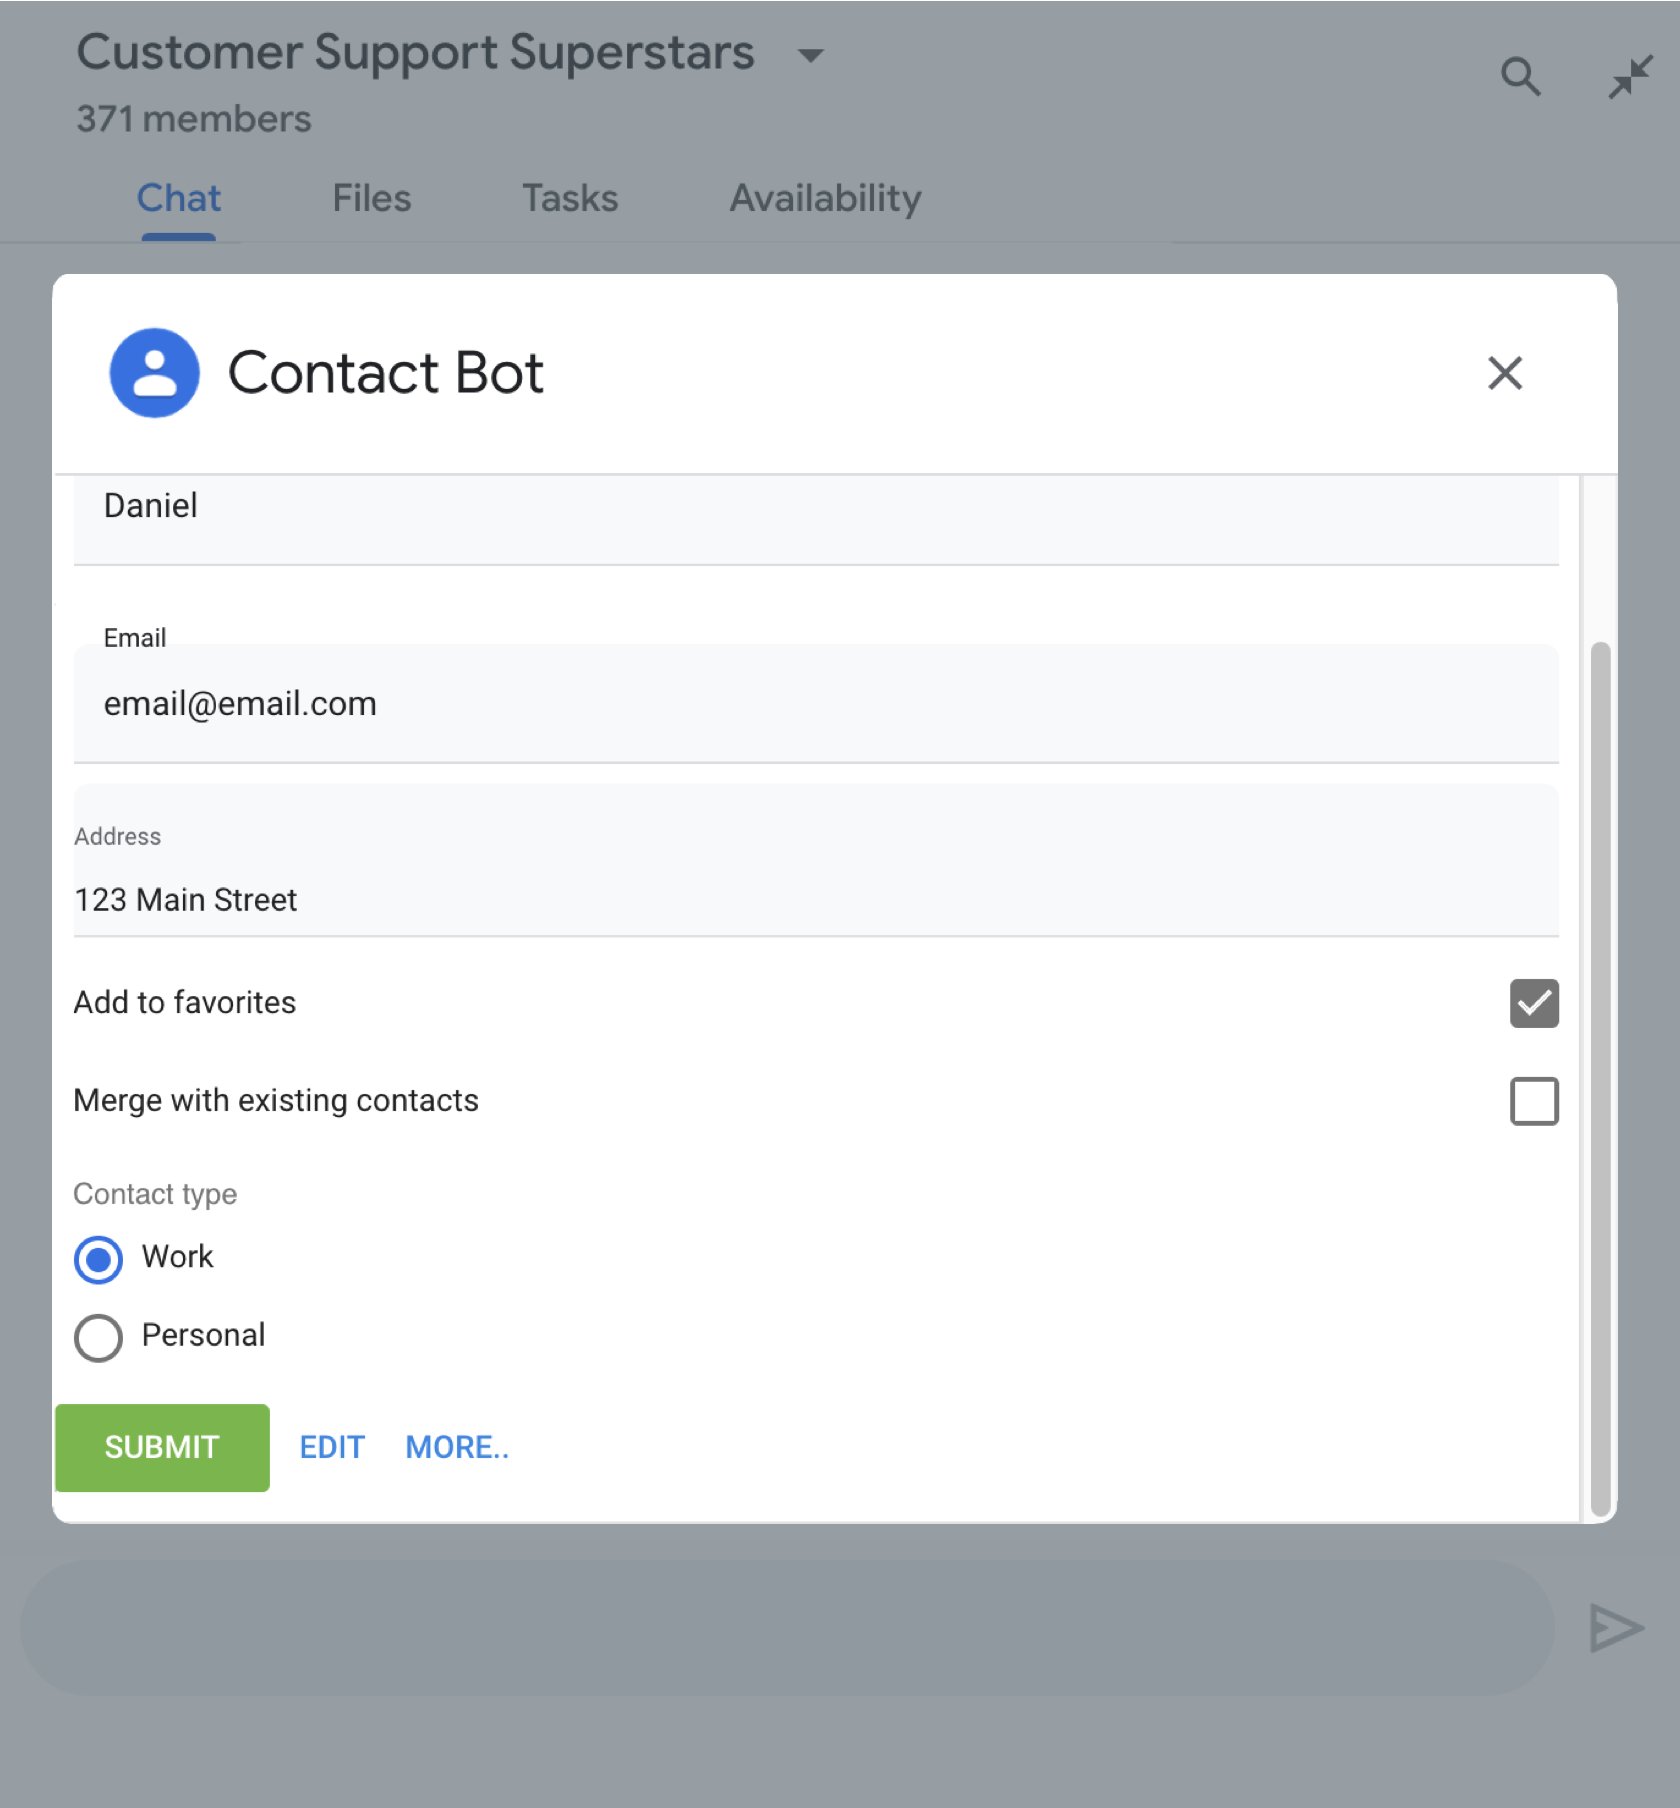Enable Merge with existing contacts

tap(1533, 1101)
